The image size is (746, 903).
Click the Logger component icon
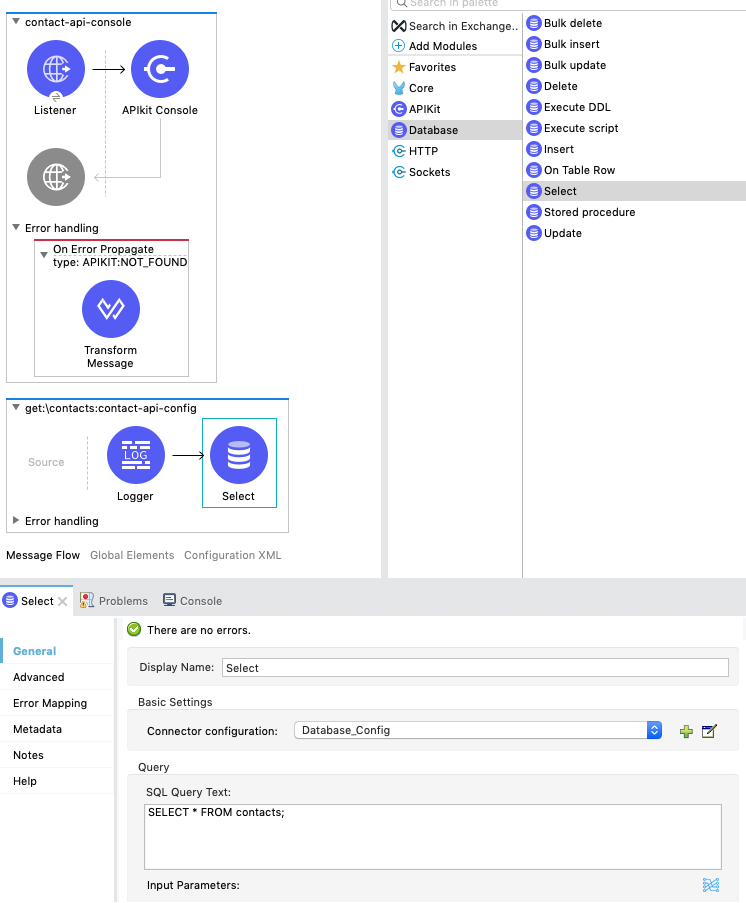tap(136, 455)
